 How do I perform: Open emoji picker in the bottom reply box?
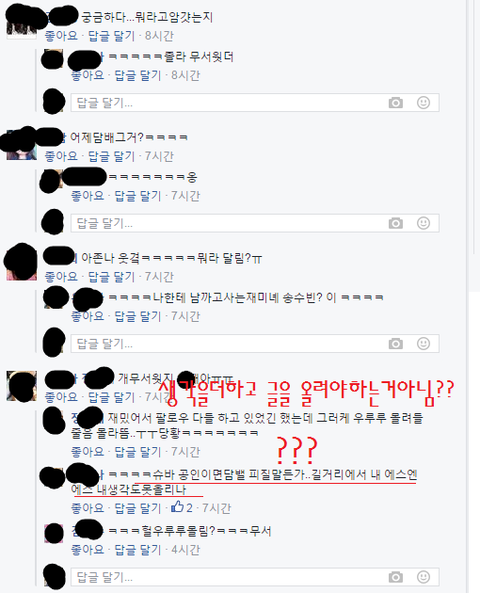pyautogui.click(x=423, y=577)
